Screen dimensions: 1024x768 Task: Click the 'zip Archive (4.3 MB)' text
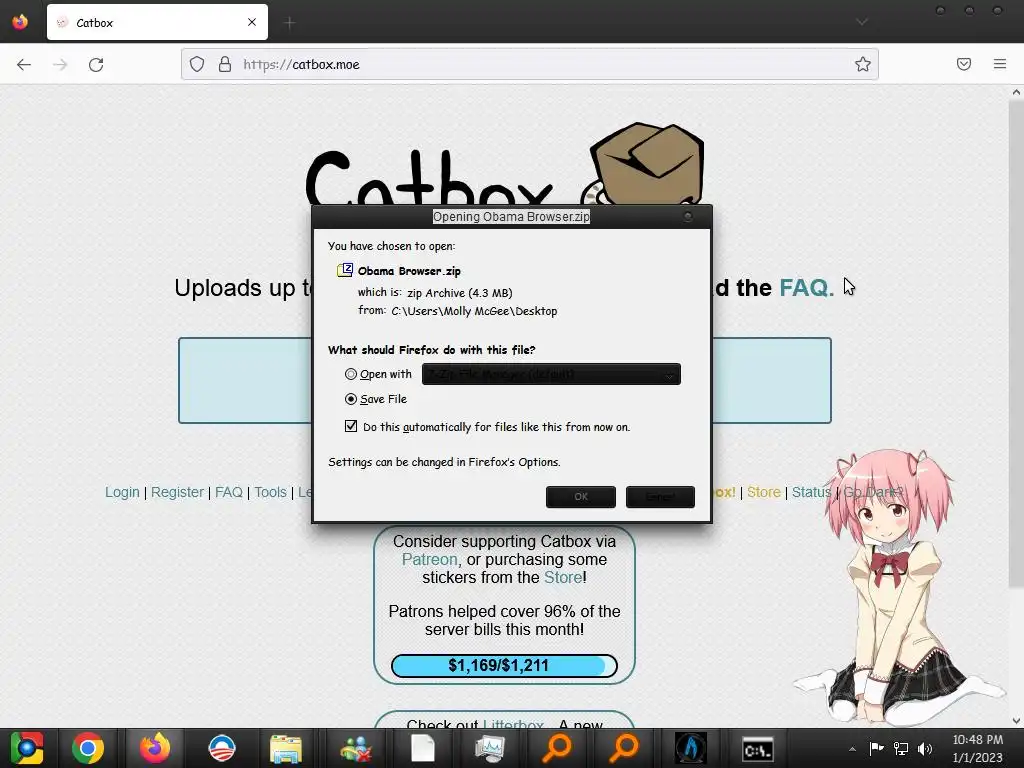[x=460, y=293]
